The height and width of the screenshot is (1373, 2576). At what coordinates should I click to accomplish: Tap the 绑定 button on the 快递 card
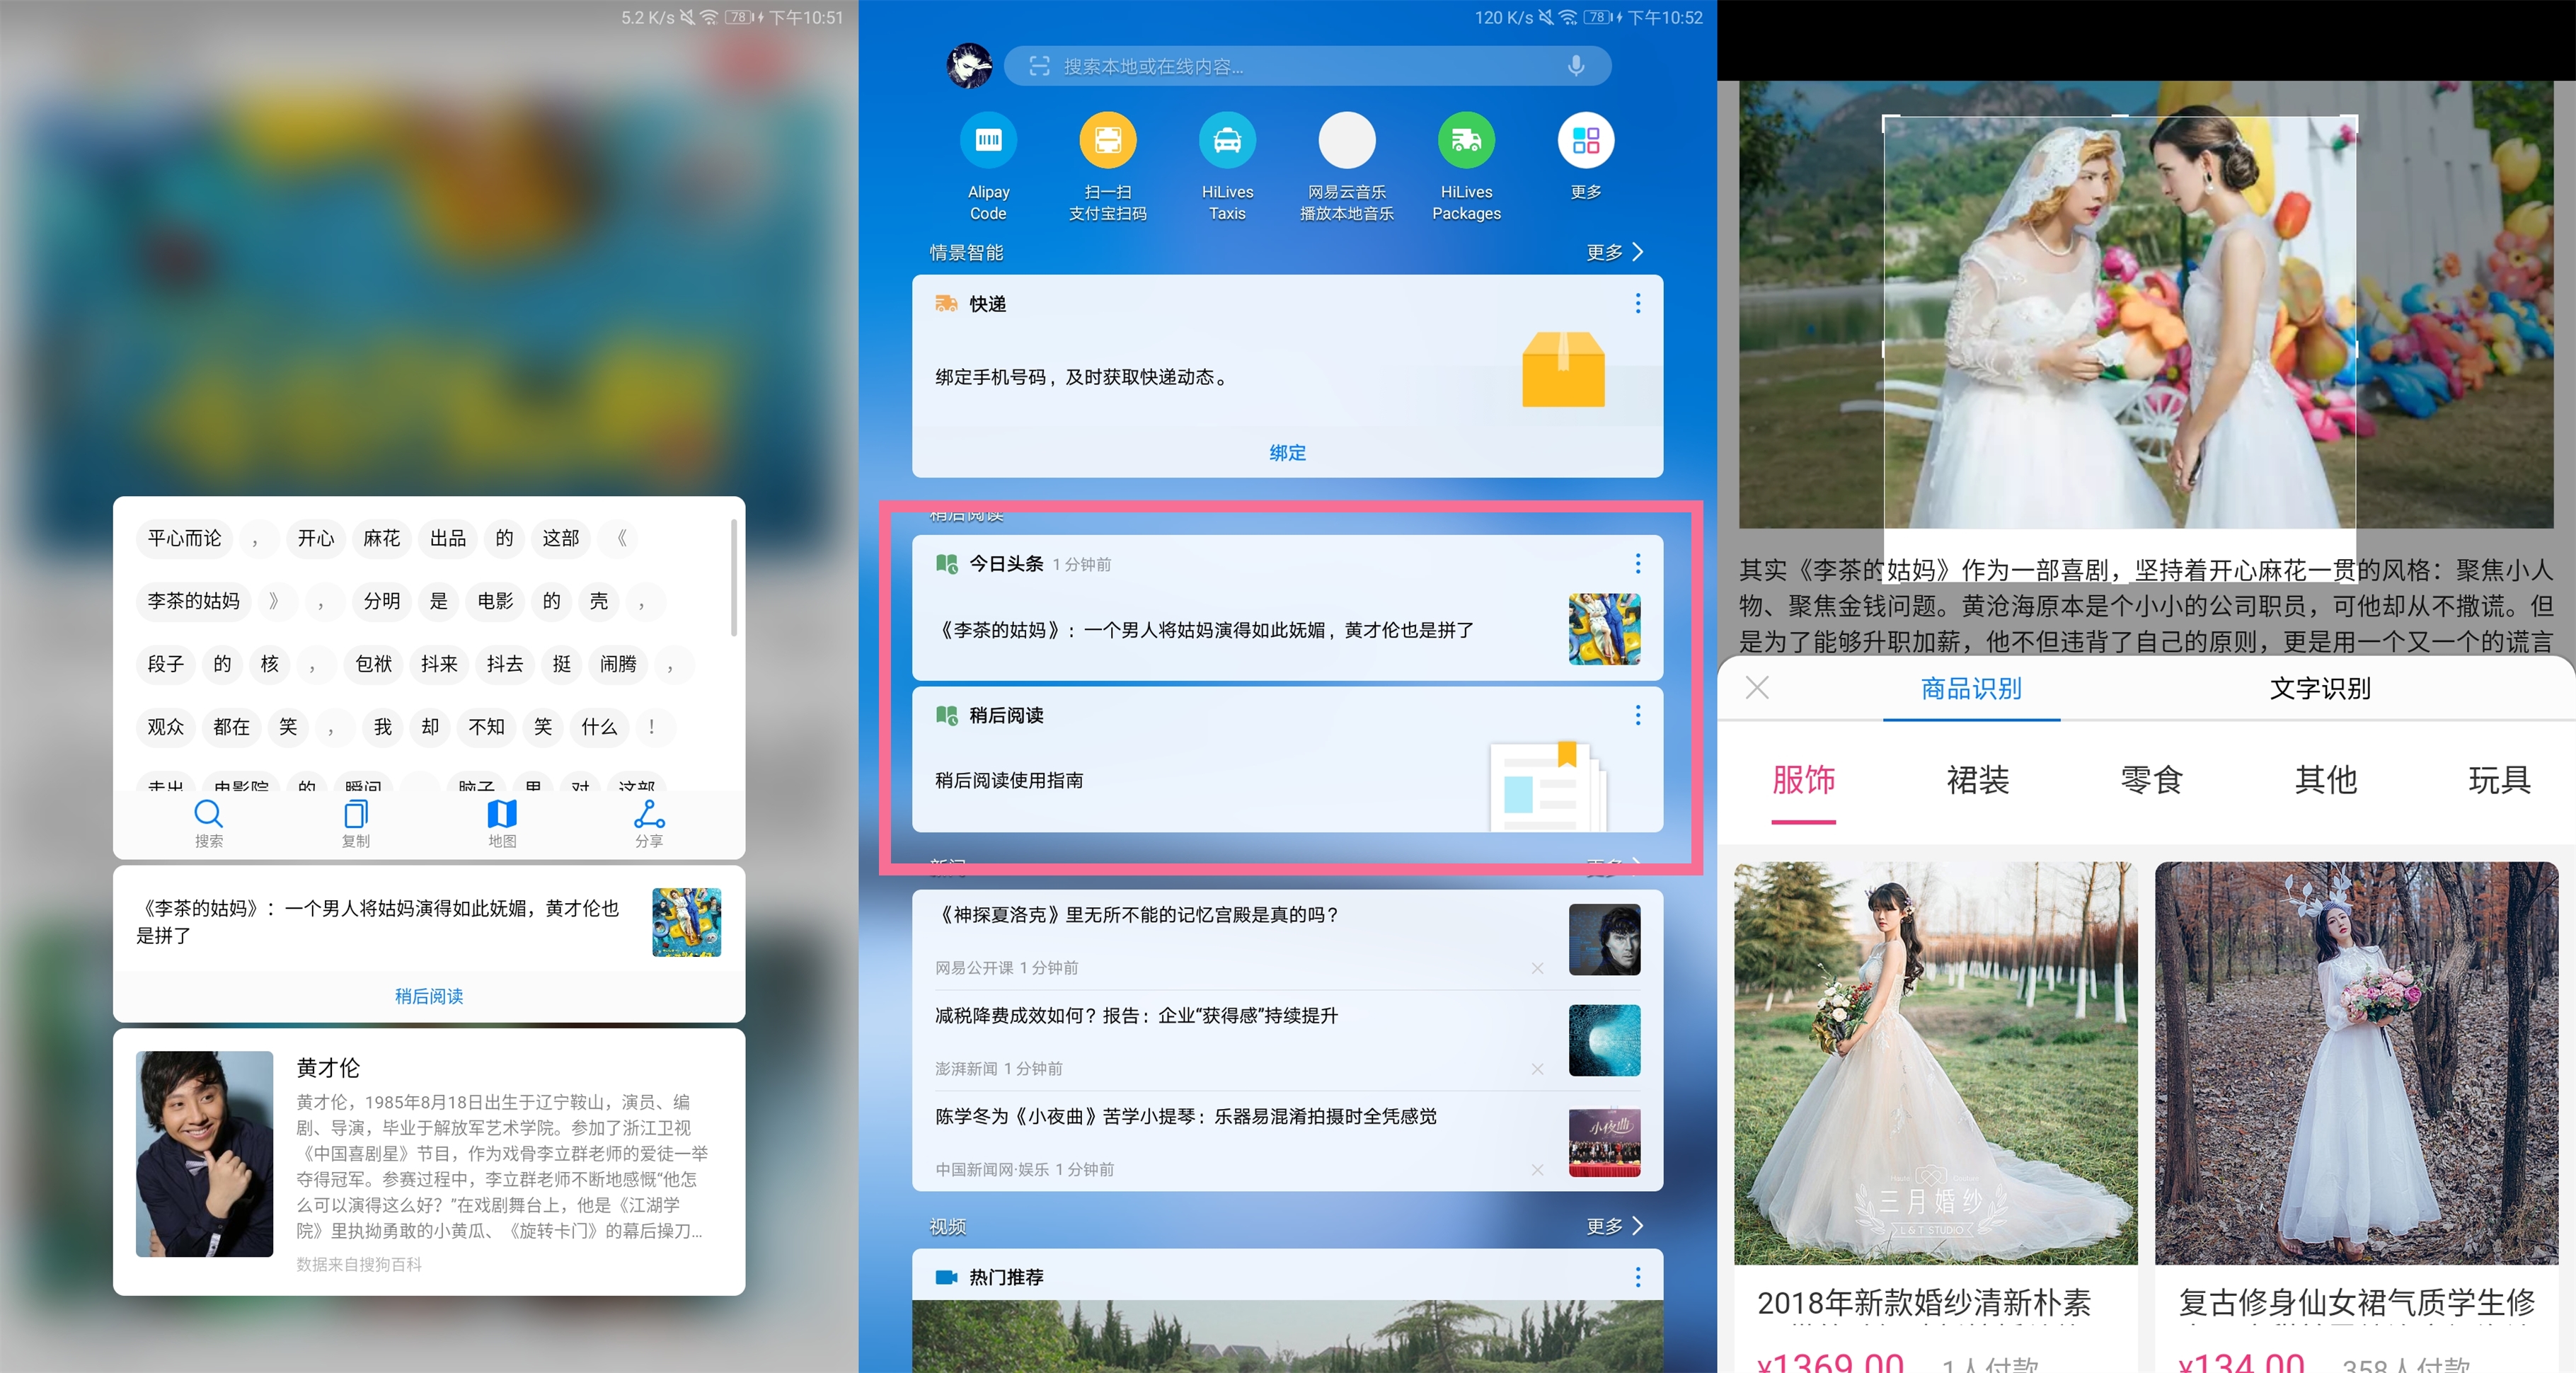tap(1287, 453)
